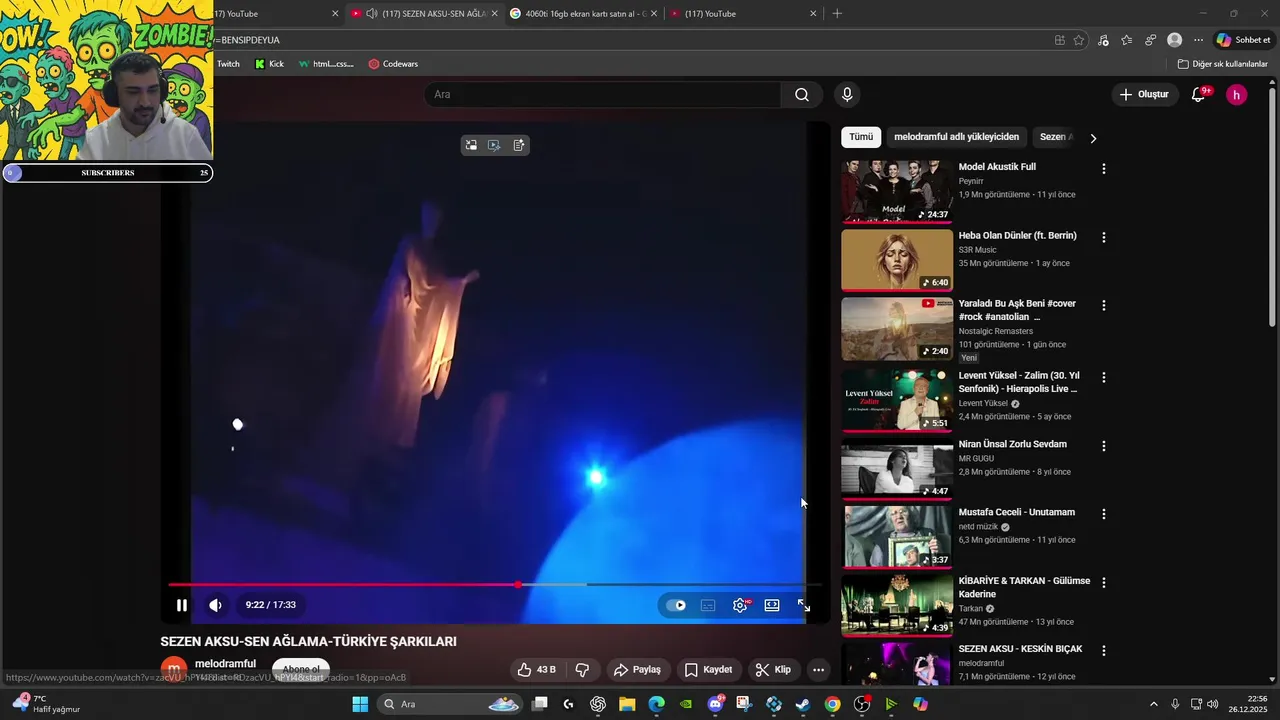Open options for KİBARİYE & TARKAN video

(1104, 583)
